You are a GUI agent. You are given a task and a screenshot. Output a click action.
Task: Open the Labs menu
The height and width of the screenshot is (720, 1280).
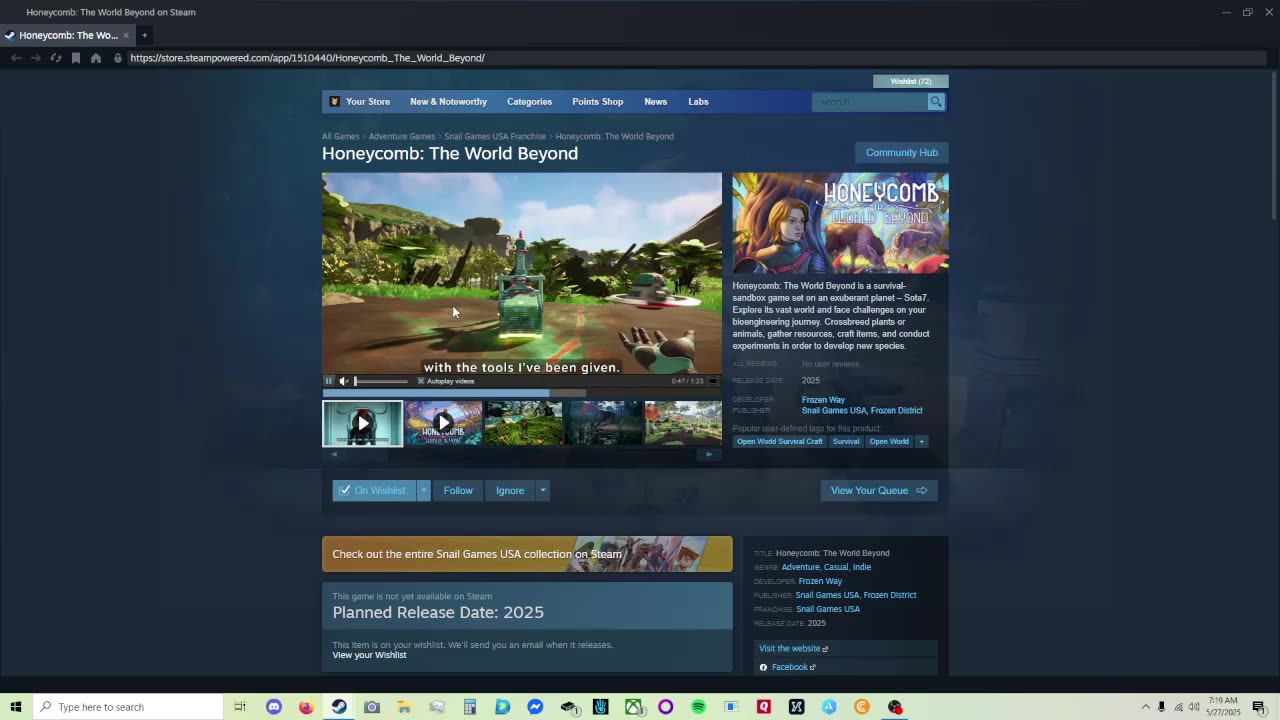point(698,102)
